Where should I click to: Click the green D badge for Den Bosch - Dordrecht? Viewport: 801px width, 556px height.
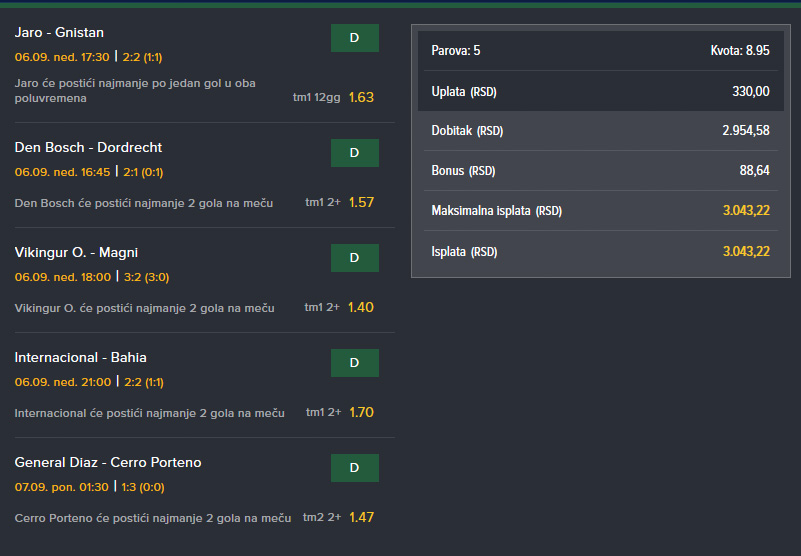pyautogui.click(x=354, y=153)
